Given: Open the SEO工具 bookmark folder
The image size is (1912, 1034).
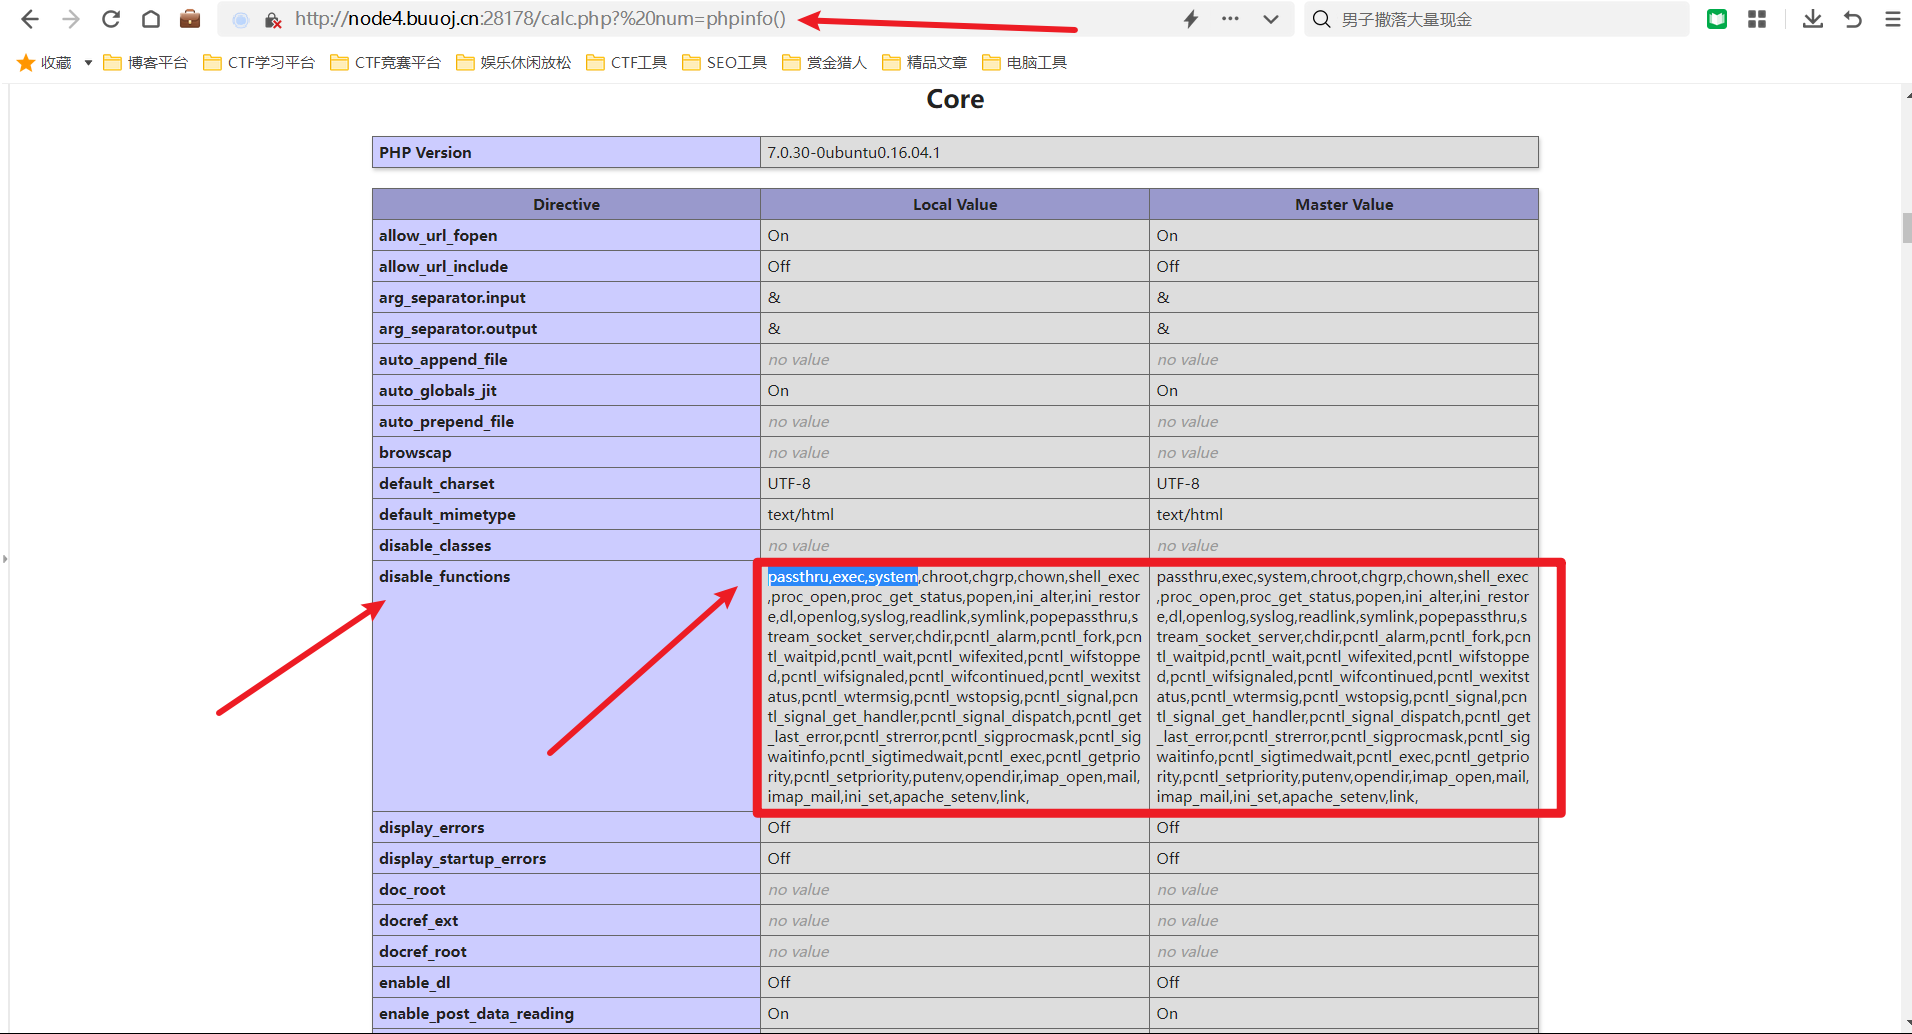Looking at the screenshot, I should point(724,63).
